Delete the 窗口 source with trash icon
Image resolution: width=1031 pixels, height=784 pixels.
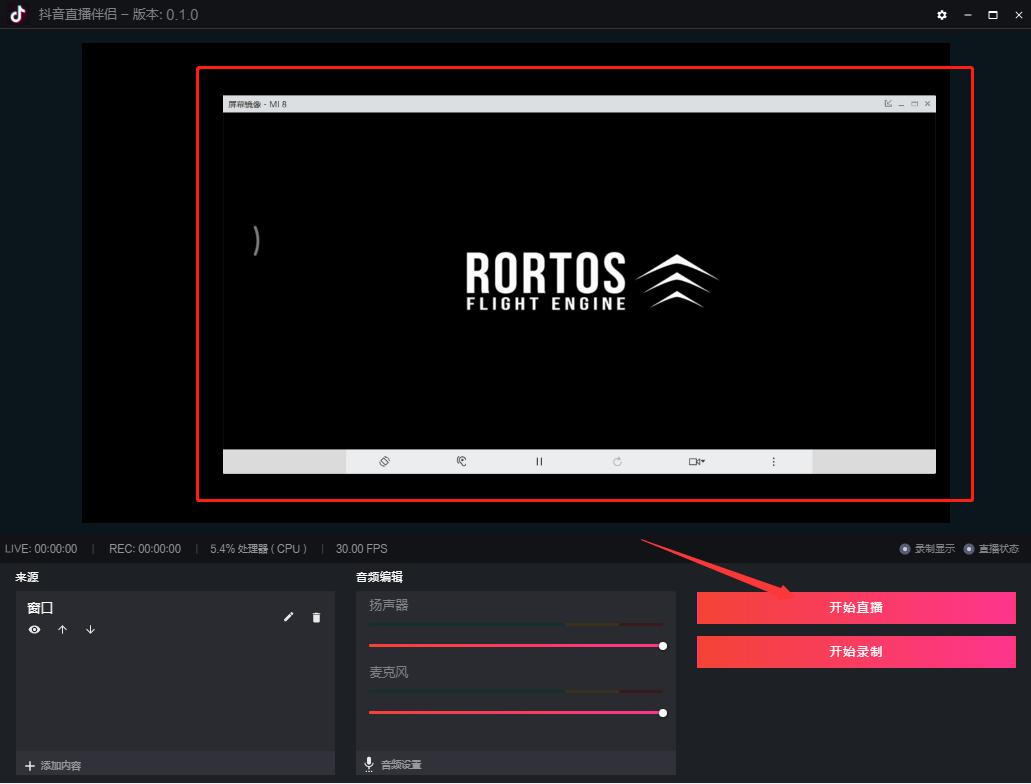pyautogui.click(x=317, y=617)
